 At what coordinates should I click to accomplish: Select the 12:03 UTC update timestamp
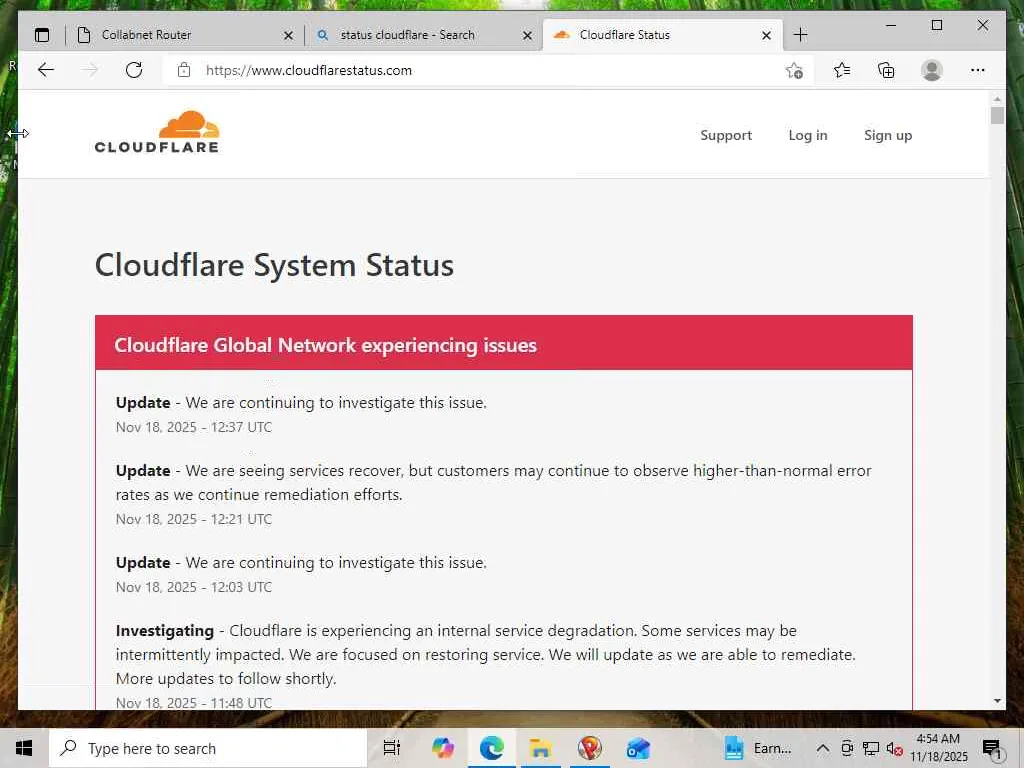[x=194, y=587]
